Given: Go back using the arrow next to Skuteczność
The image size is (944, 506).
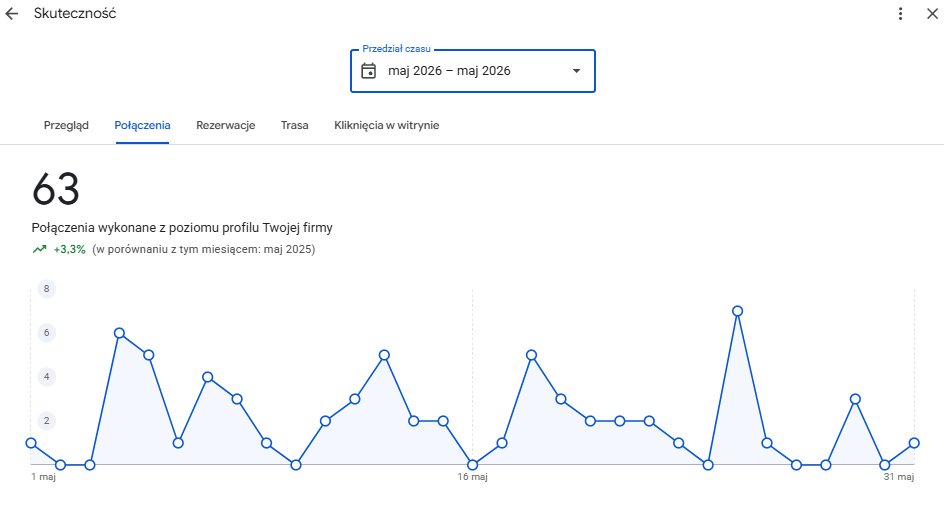Looking at the screenshot, I should pos(12,14).
